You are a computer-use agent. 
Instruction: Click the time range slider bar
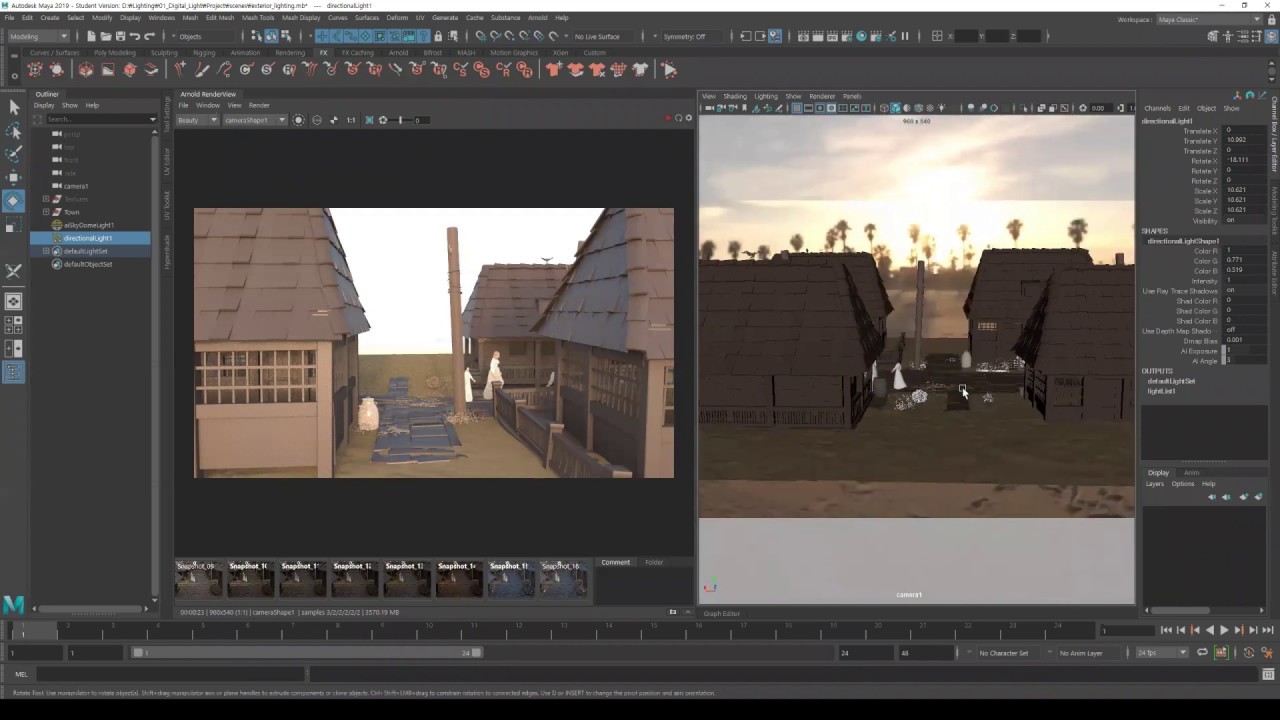point(306,653)
